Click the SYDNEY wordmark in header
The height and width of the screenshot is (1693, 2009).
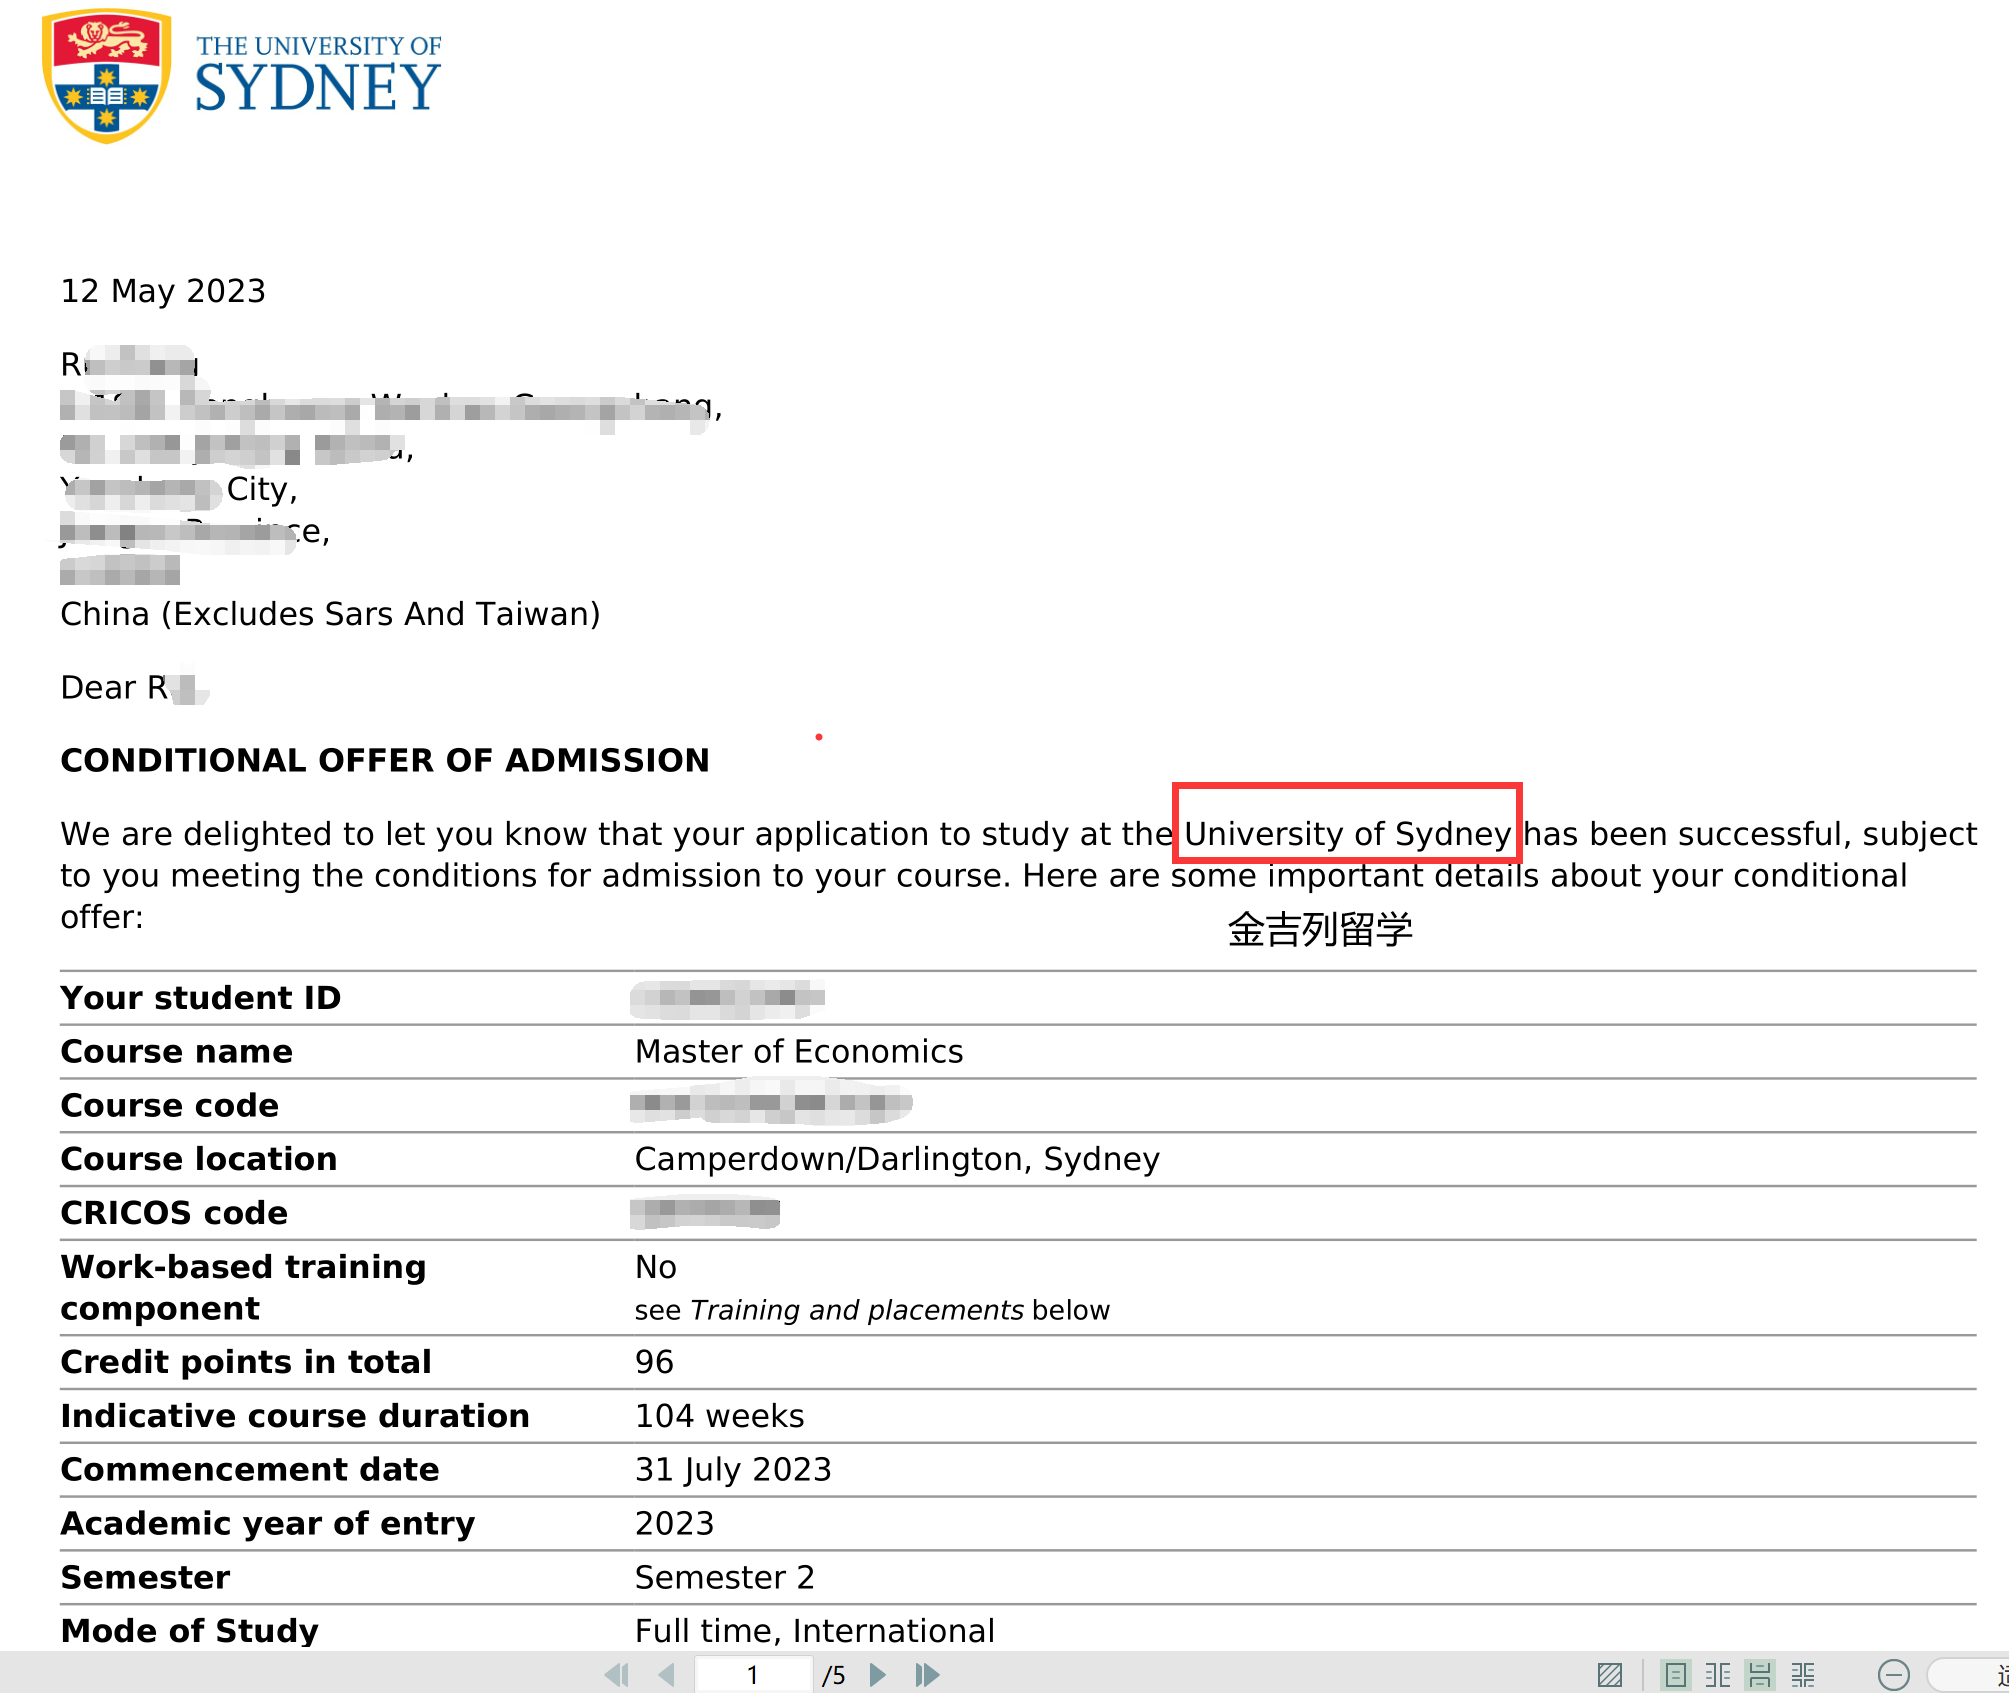(317, 88)
